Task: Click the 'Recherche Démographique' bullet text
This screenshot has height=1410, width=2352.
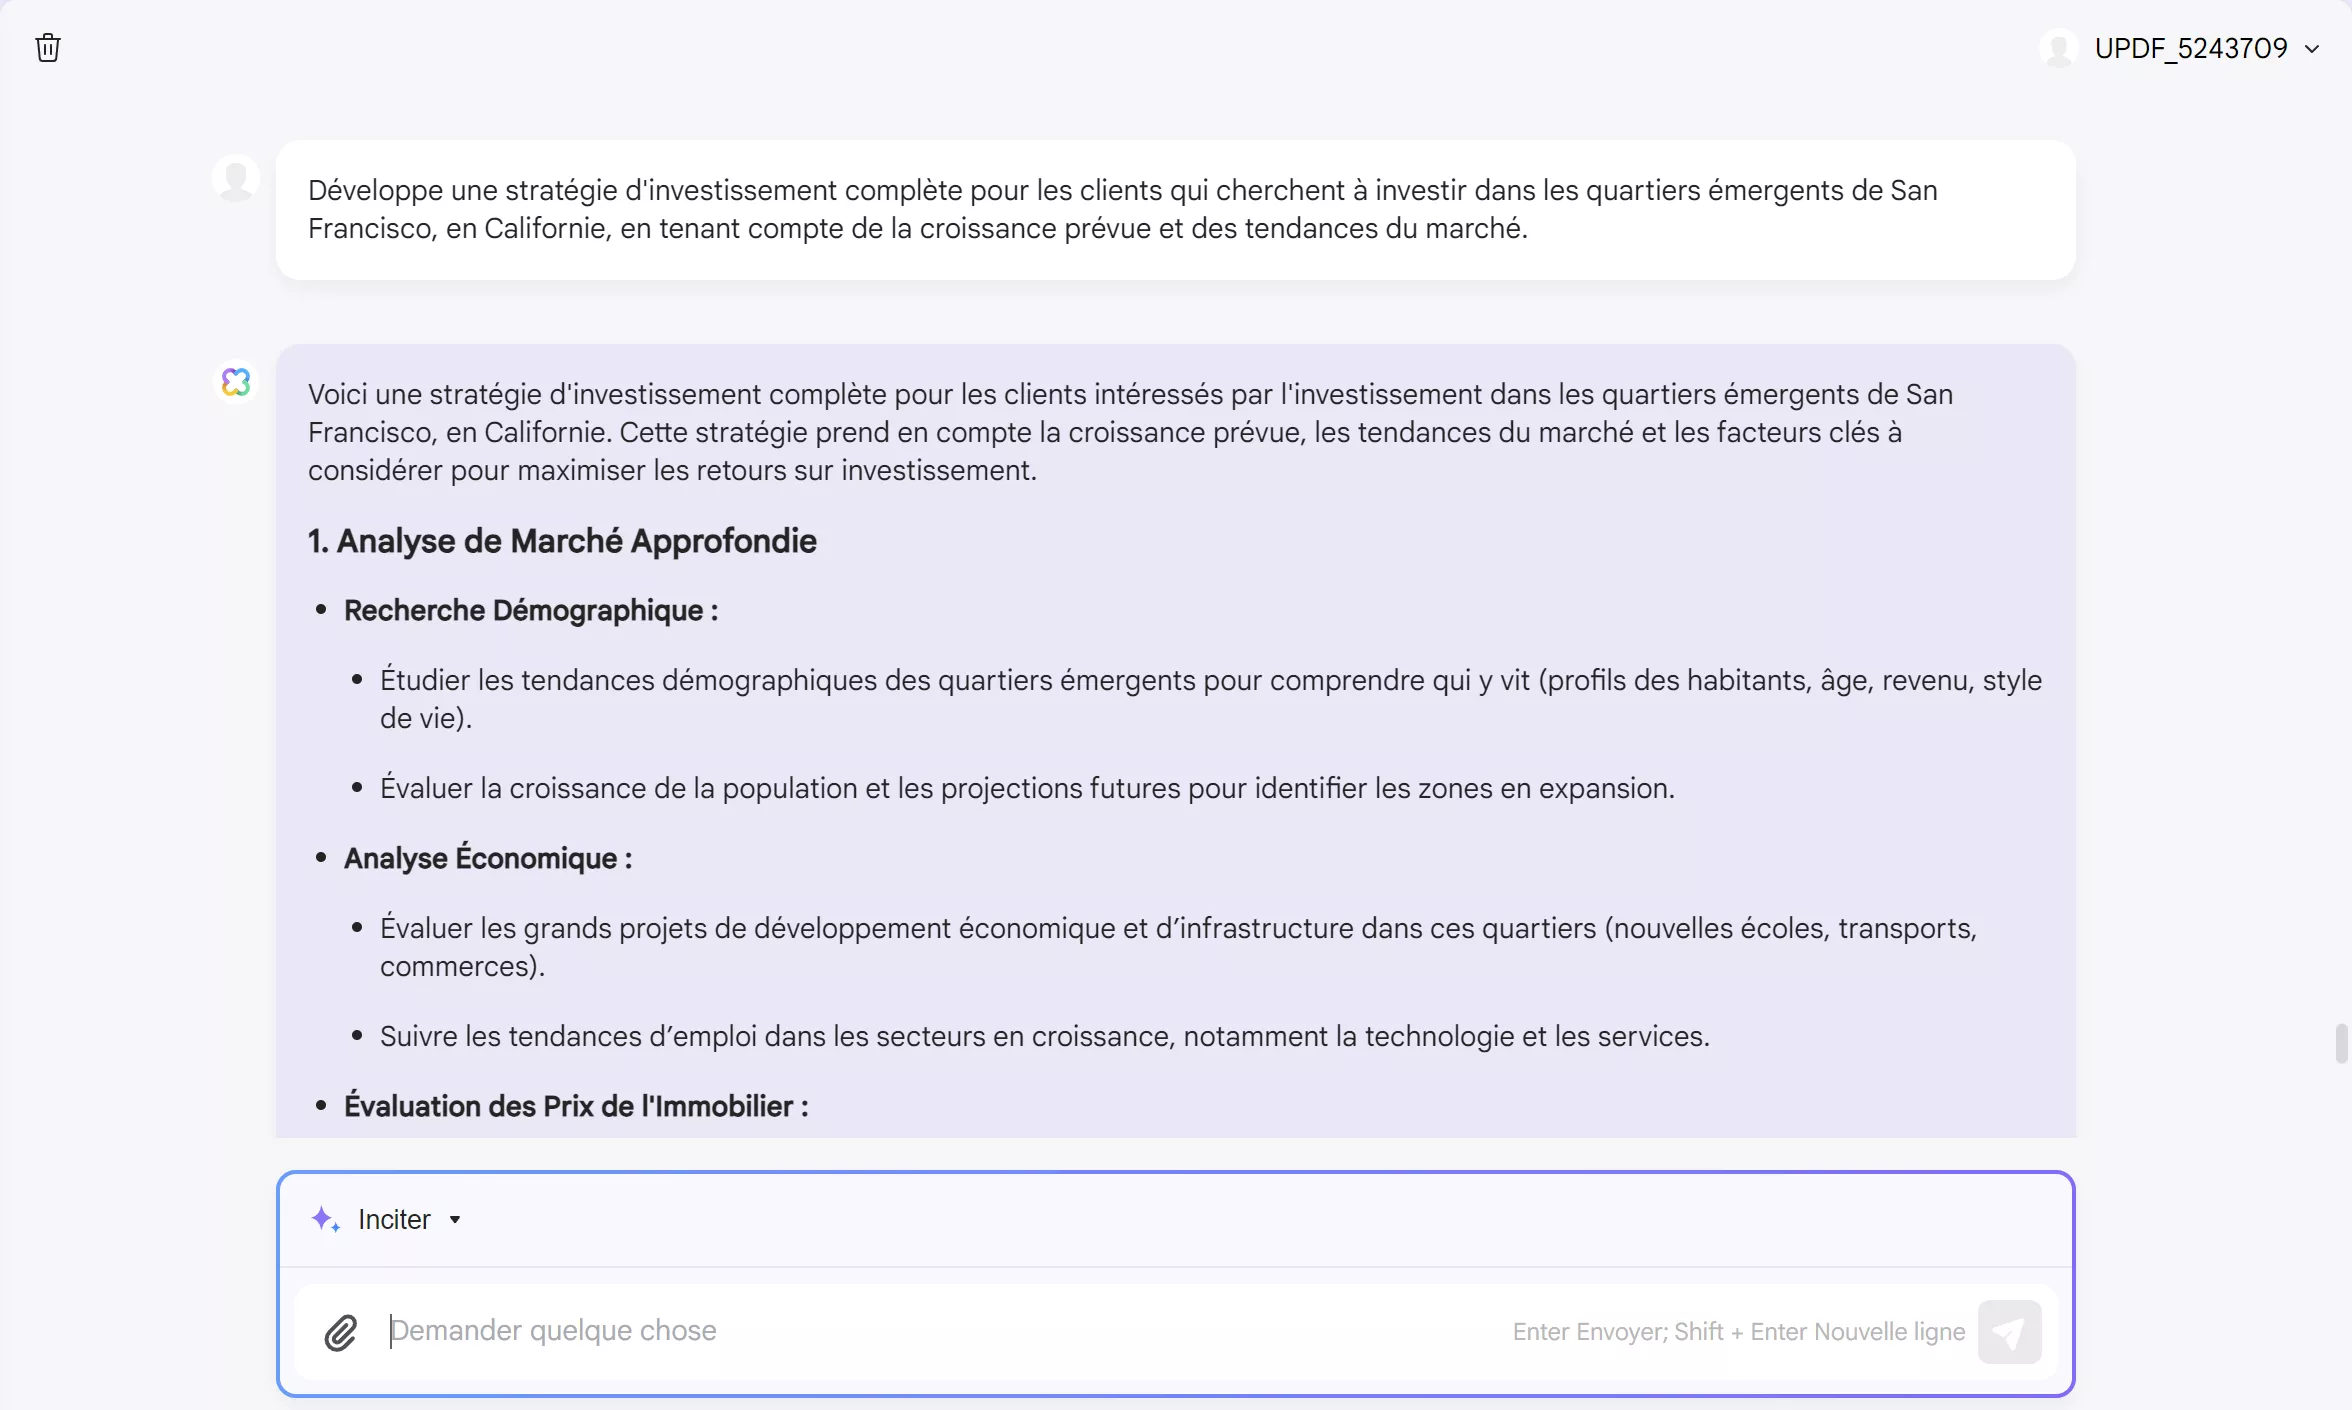Action: point(530,611)
